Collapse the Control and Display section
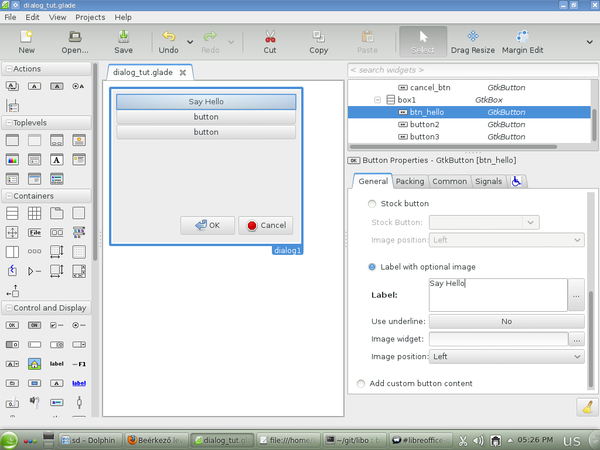The image size is (600, 450). point(9,308)
